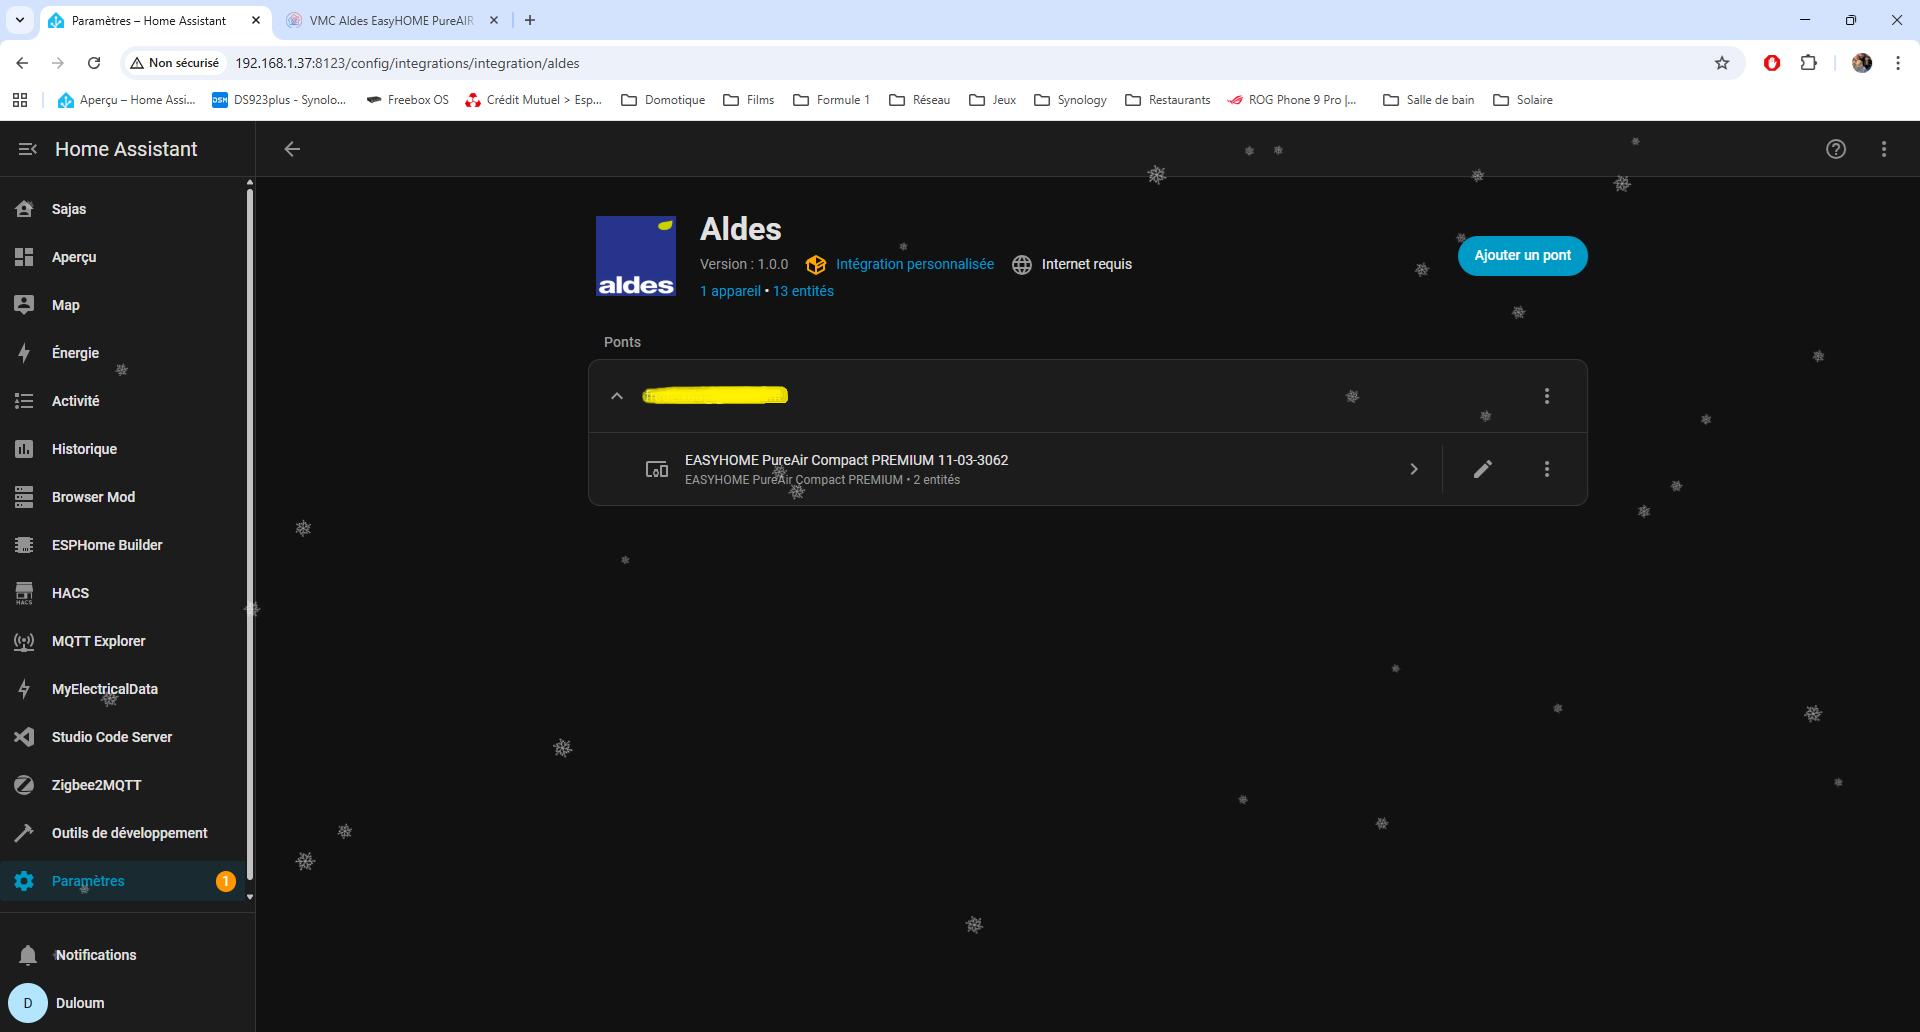
Task: Click the Paramètres gear icon
Action: pos(24,881)
